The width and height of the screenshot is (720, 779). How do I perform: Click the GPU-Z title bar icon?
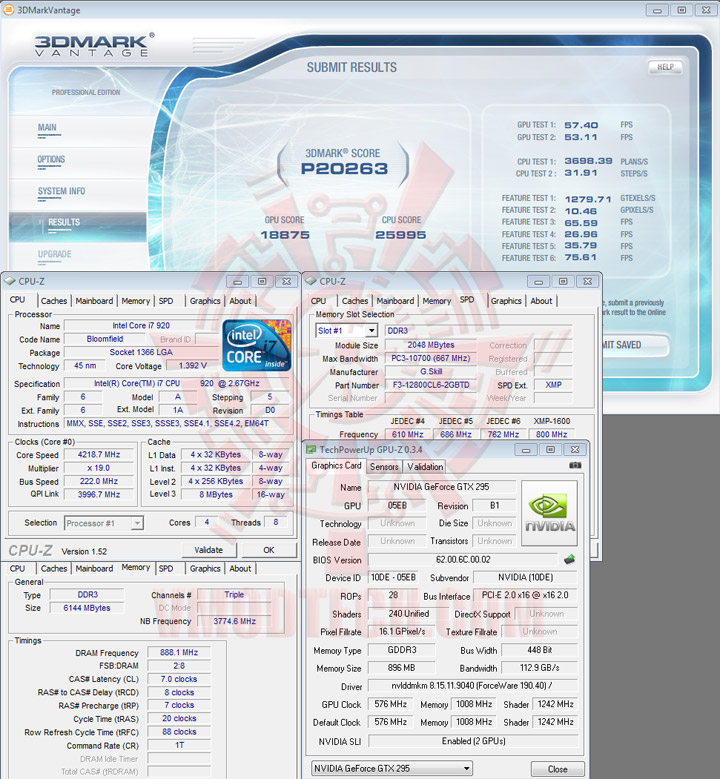click(x=312, y=449)
